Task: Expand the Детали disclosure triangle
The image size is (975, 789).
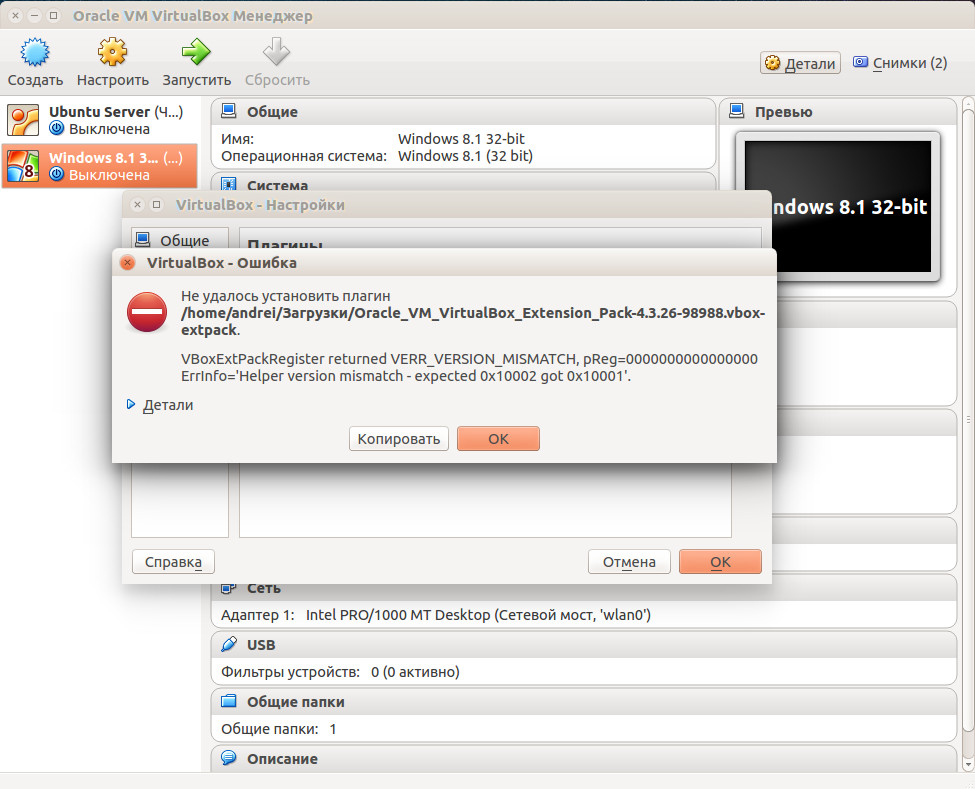Action: [x=130, y=405]
